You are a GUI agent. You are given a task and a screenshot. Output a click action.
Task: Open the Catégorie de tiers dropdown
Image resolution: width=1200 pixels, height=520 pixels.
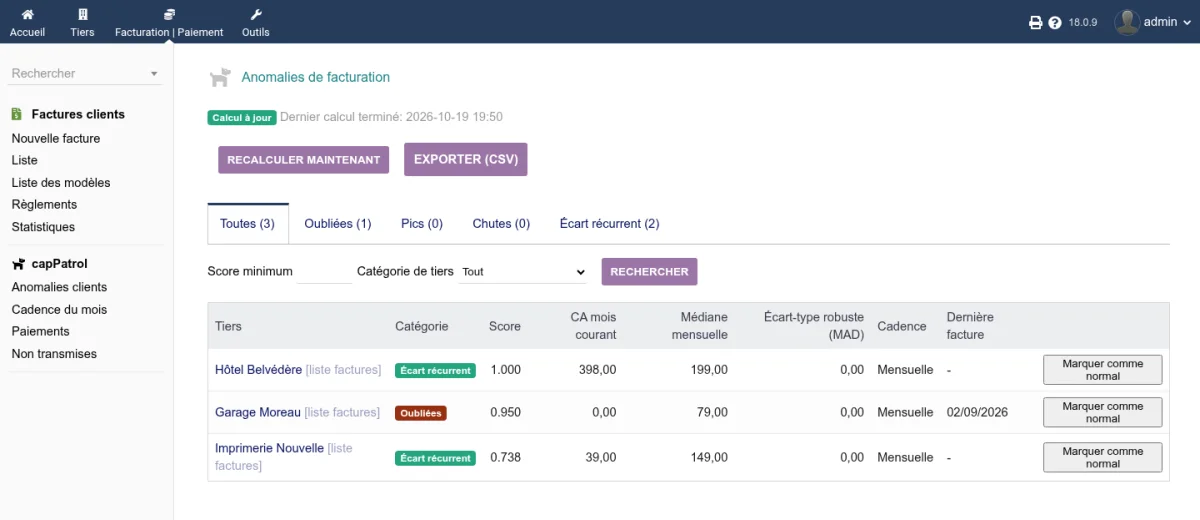tap(522, 271)
